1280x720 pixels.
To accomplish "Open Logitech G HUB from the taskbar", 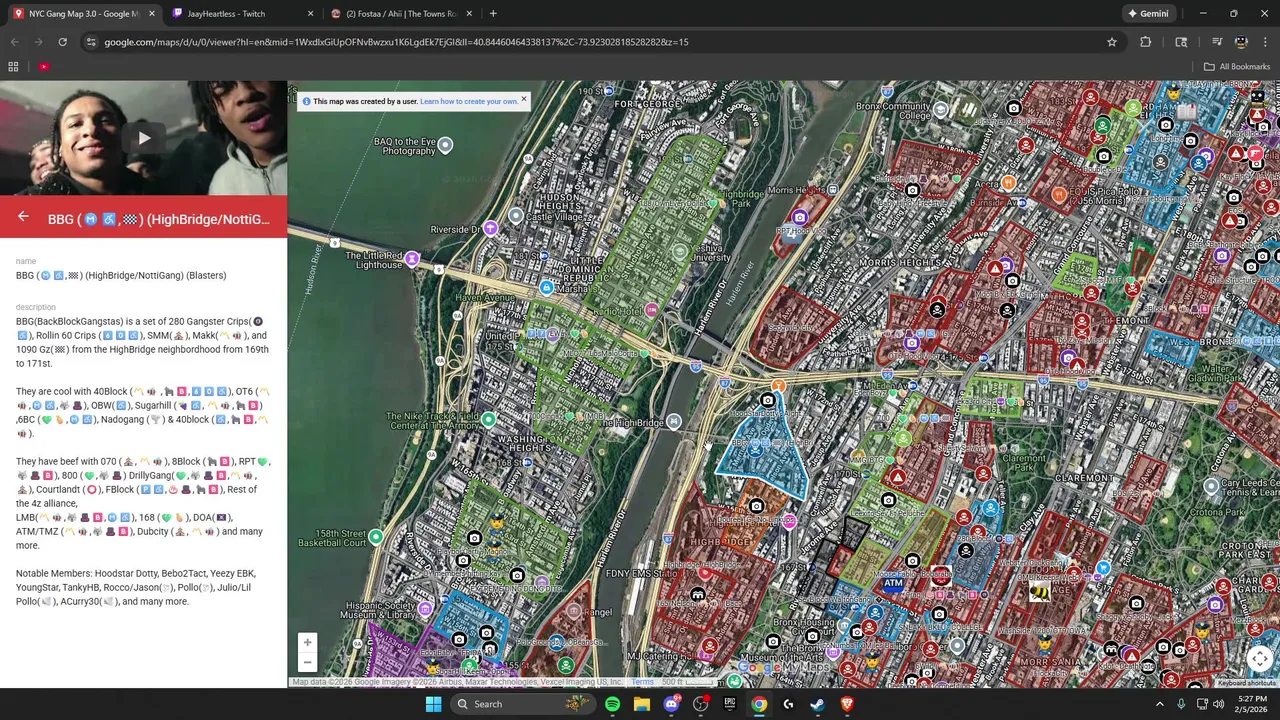I will pos(788,704).
